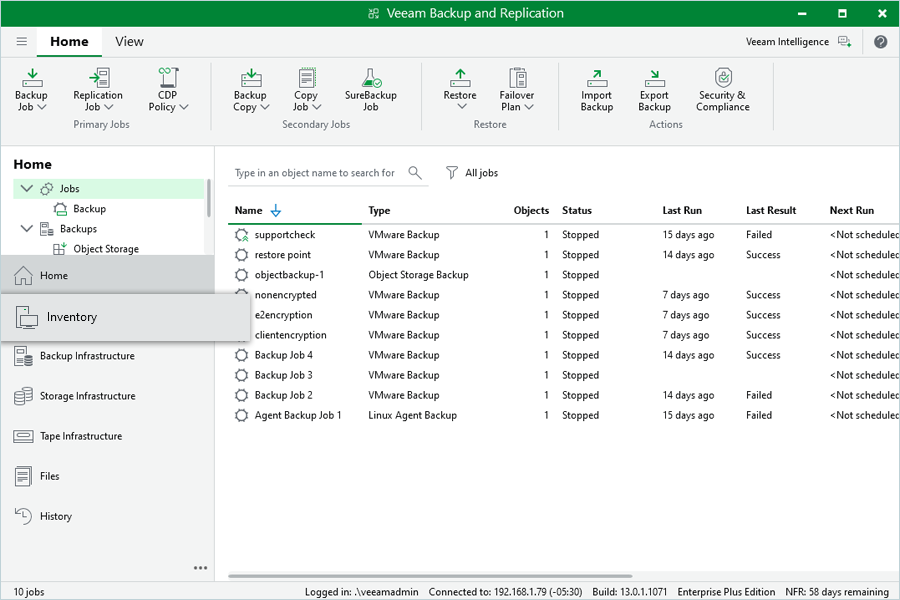Click the All jobs filter
This screenshot has height=600, width=900.
click(472, 173)
